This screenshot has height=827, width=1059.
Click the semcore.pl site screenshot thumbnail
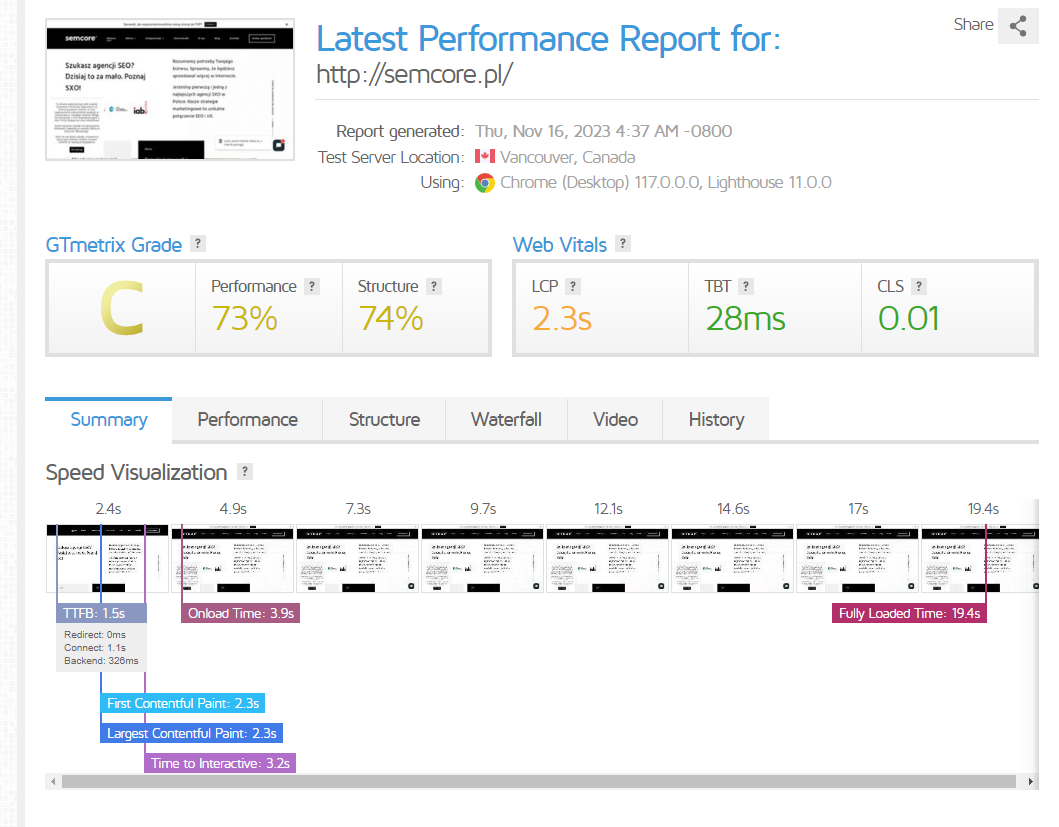pos(170,89)
